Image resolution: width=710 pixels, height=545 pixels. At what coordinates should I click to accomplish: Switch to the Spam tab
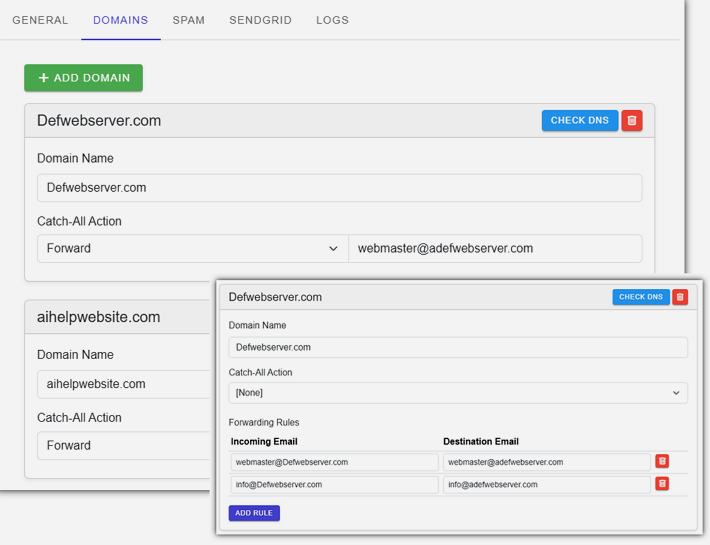tap(188, 20)
